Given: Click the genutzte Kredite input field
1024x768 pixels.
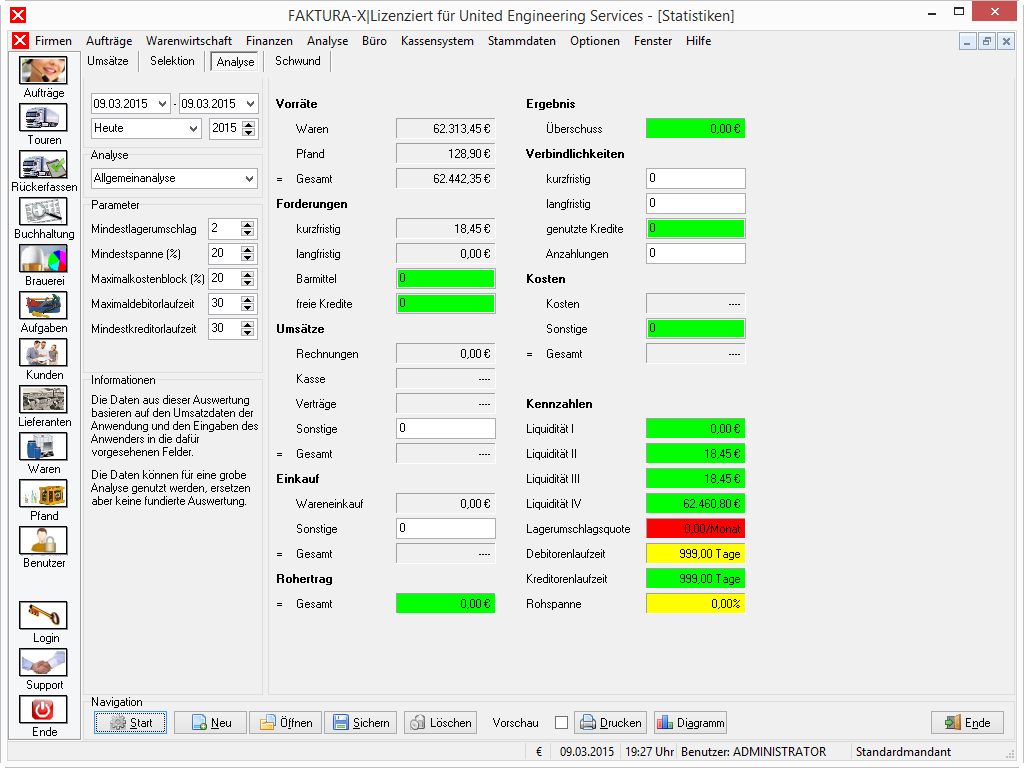Looking at the screenshot, I should pos(696,229).
